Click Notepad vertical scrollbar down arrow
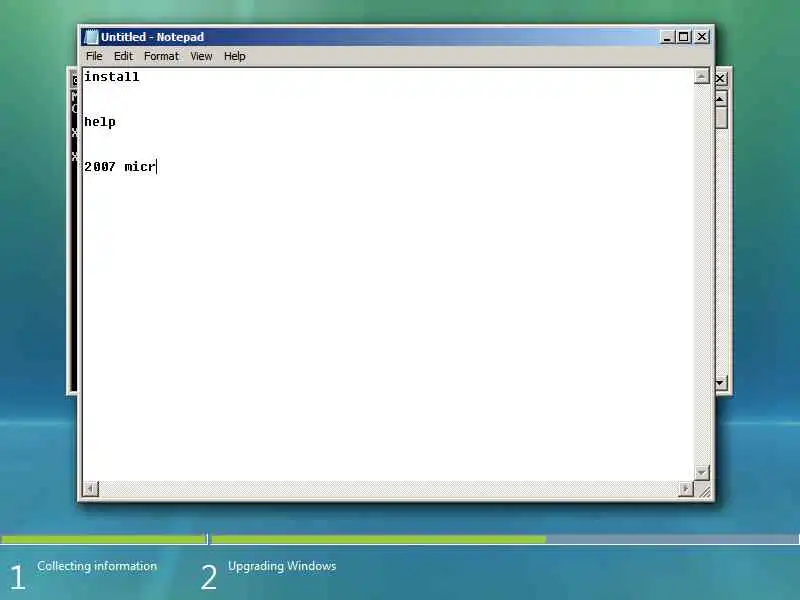The width and height of the screenshot is (800, 600). point(702,473)
